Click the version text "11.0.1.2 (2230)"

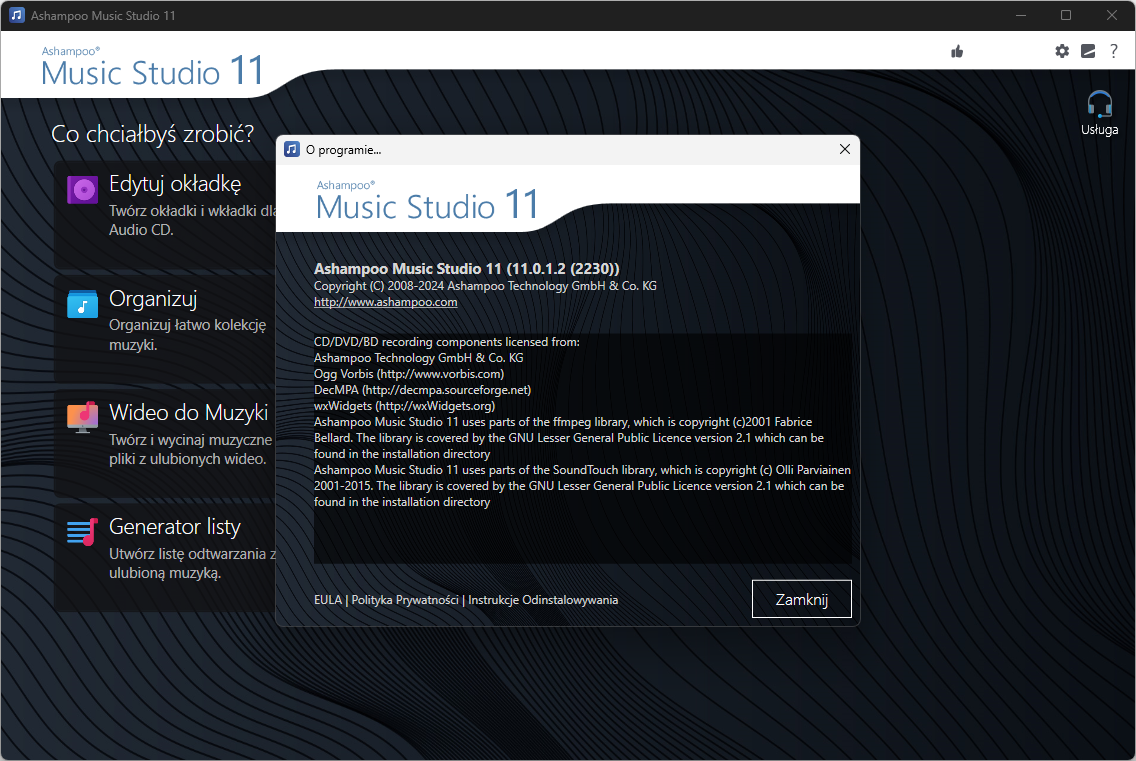[x=563, y=269]
